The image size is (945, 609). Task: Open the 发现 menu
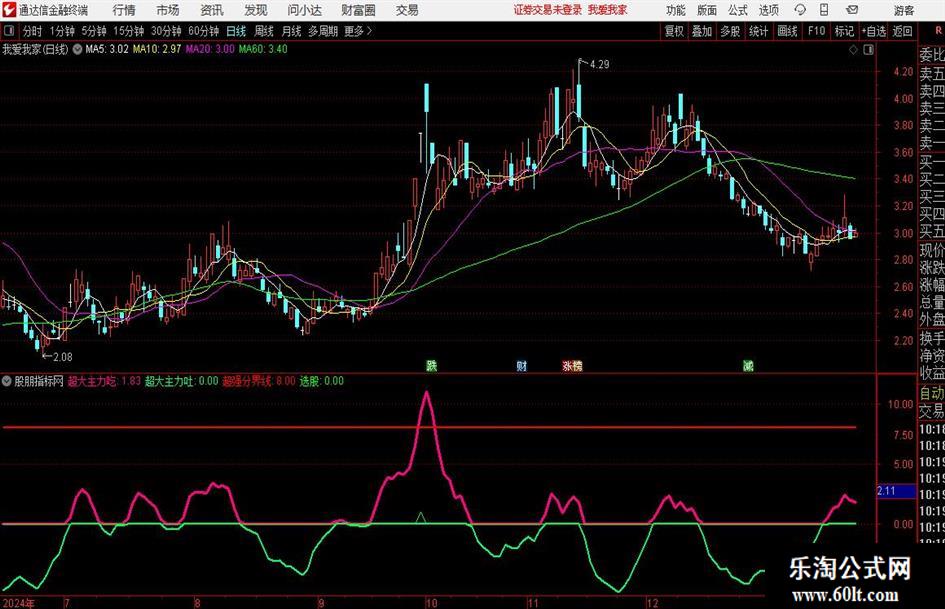(256, 10)
